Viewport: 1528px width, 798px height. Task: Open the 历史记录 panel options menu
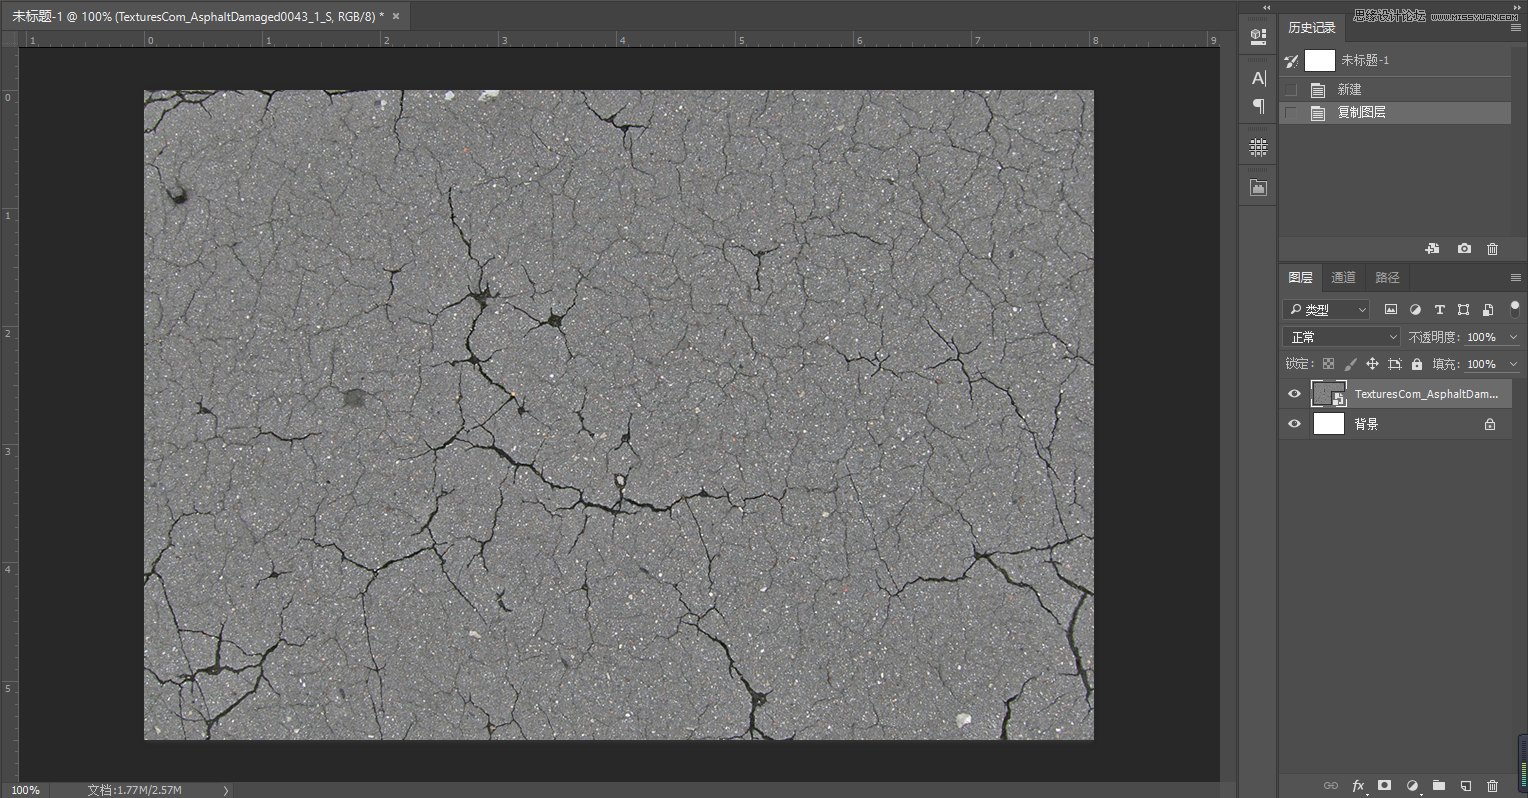[1515, 28]
